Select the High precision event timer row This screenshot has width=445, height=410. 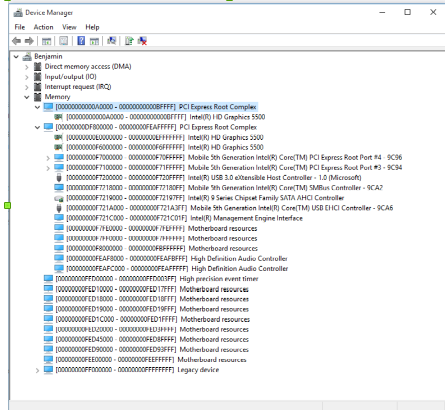157,279
